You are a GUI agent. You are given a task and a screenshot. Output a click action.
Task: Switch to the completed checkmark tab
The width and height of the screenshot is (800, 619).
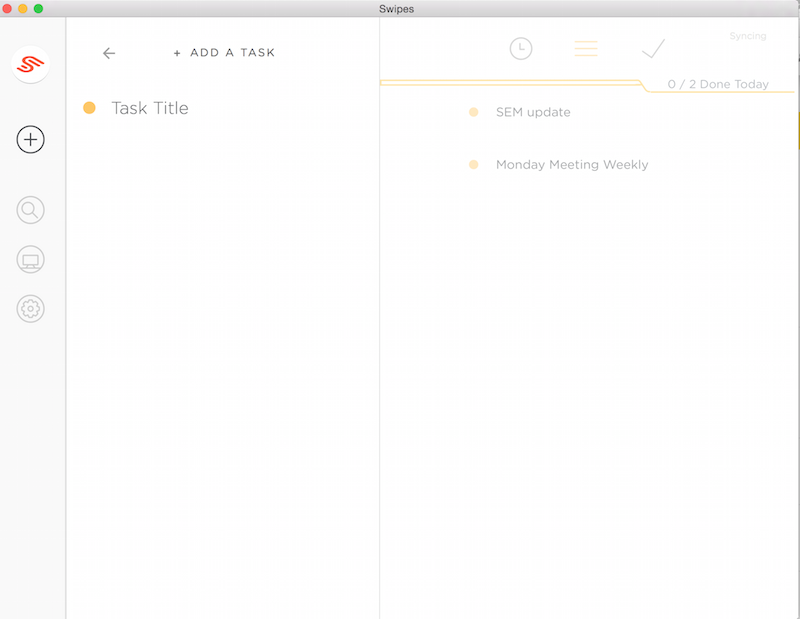point(654,48)
